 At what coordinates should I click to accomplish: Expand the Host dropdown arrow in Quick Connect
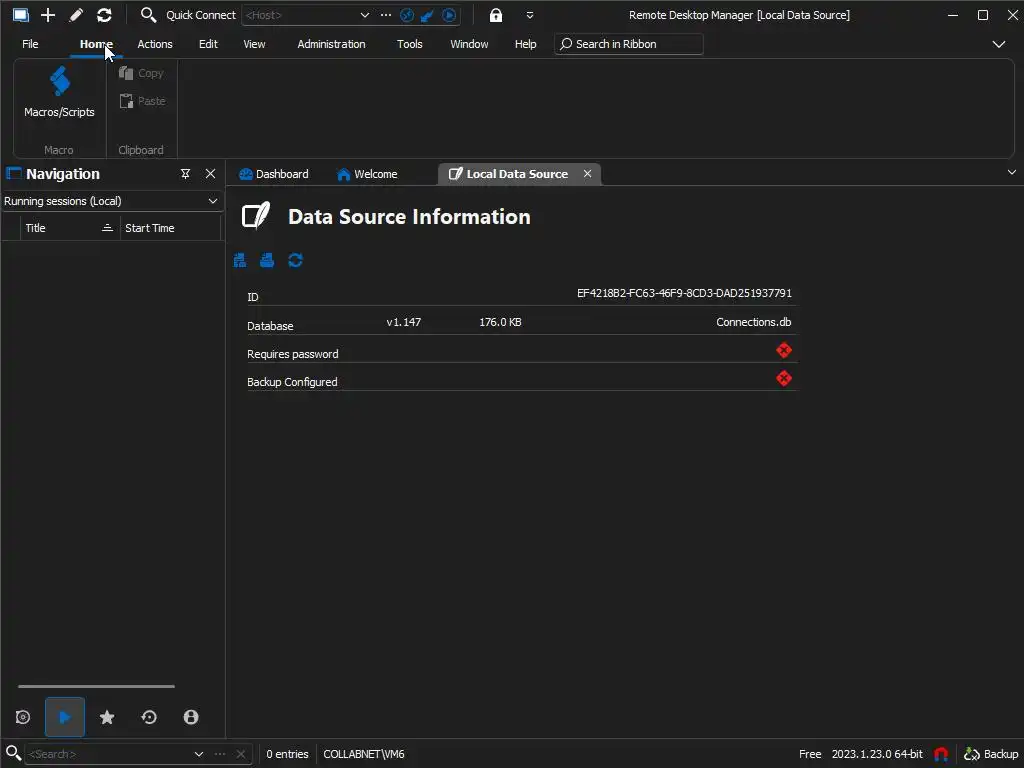[364, 15]
